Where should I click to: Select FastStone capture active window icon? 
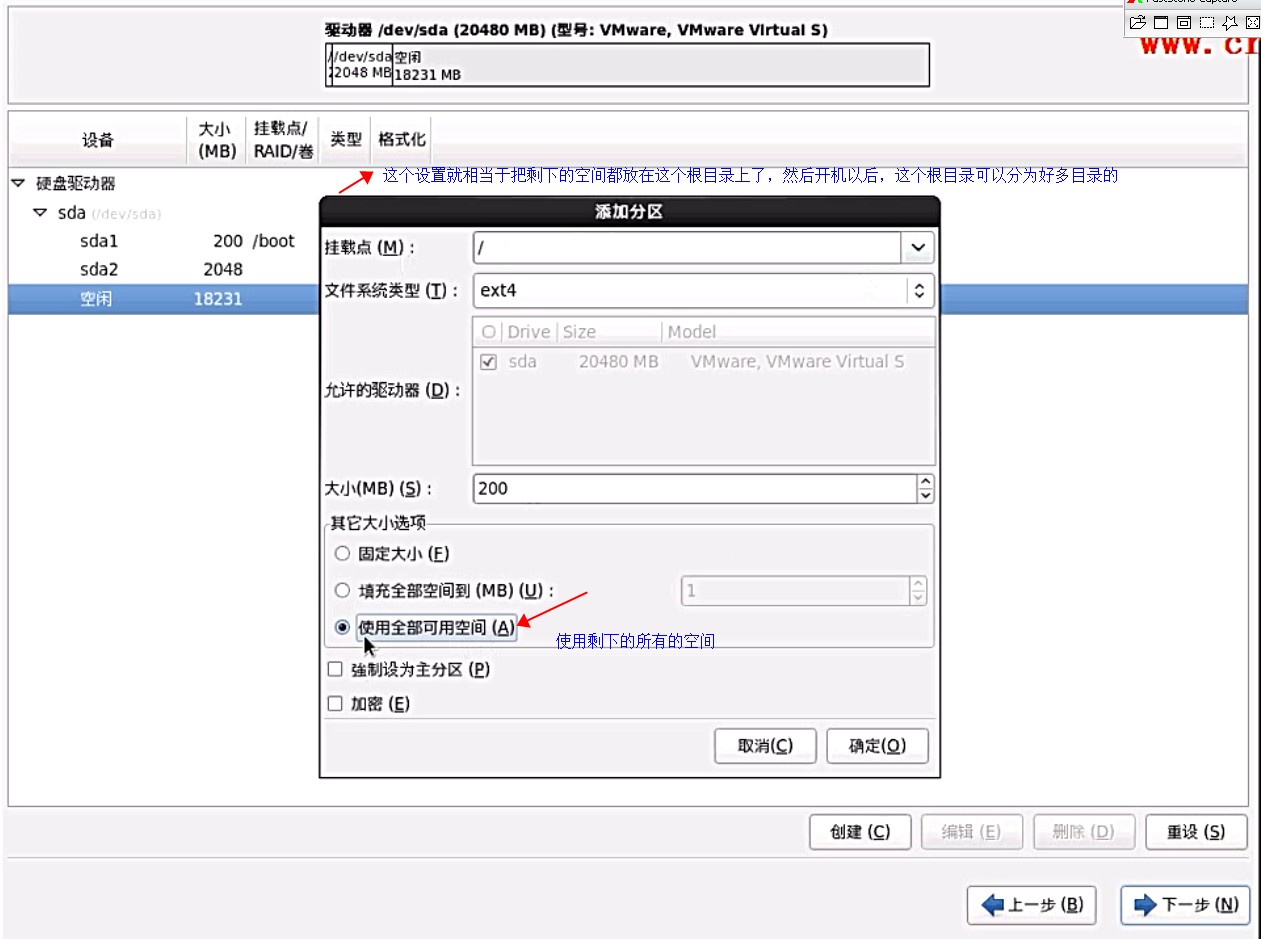pos(1161,22)
